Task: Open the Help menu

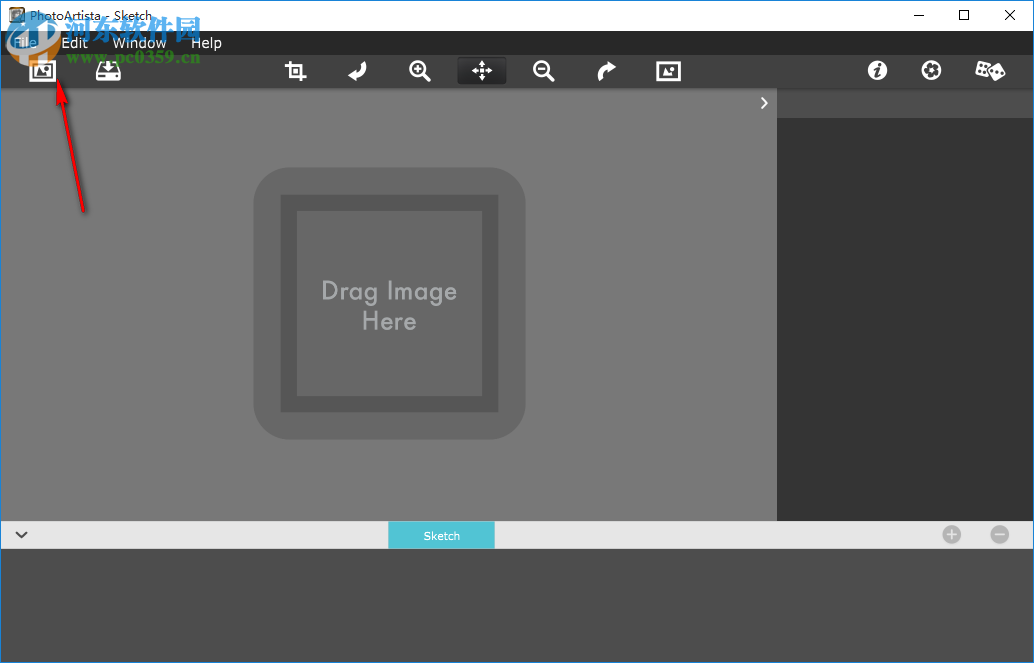Action: click(x=206, y=43)
